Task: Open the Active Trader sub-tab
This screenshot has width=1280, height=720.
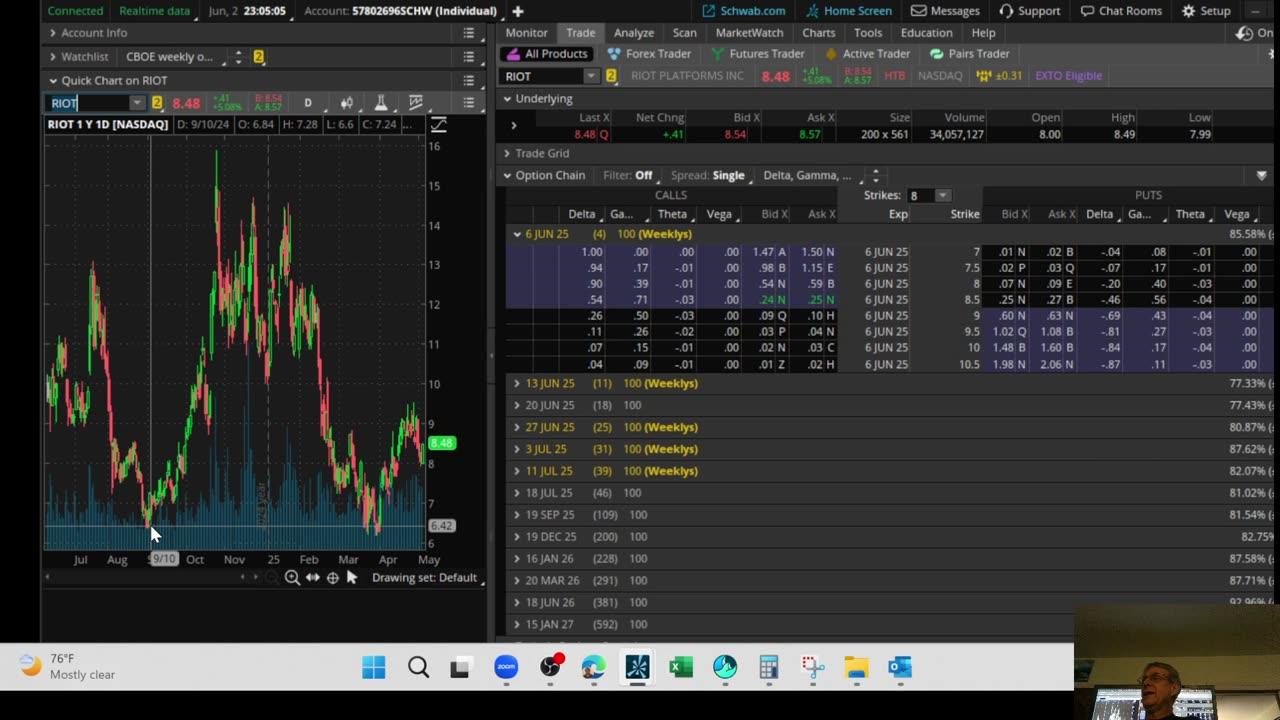Action: click(867, 54)
